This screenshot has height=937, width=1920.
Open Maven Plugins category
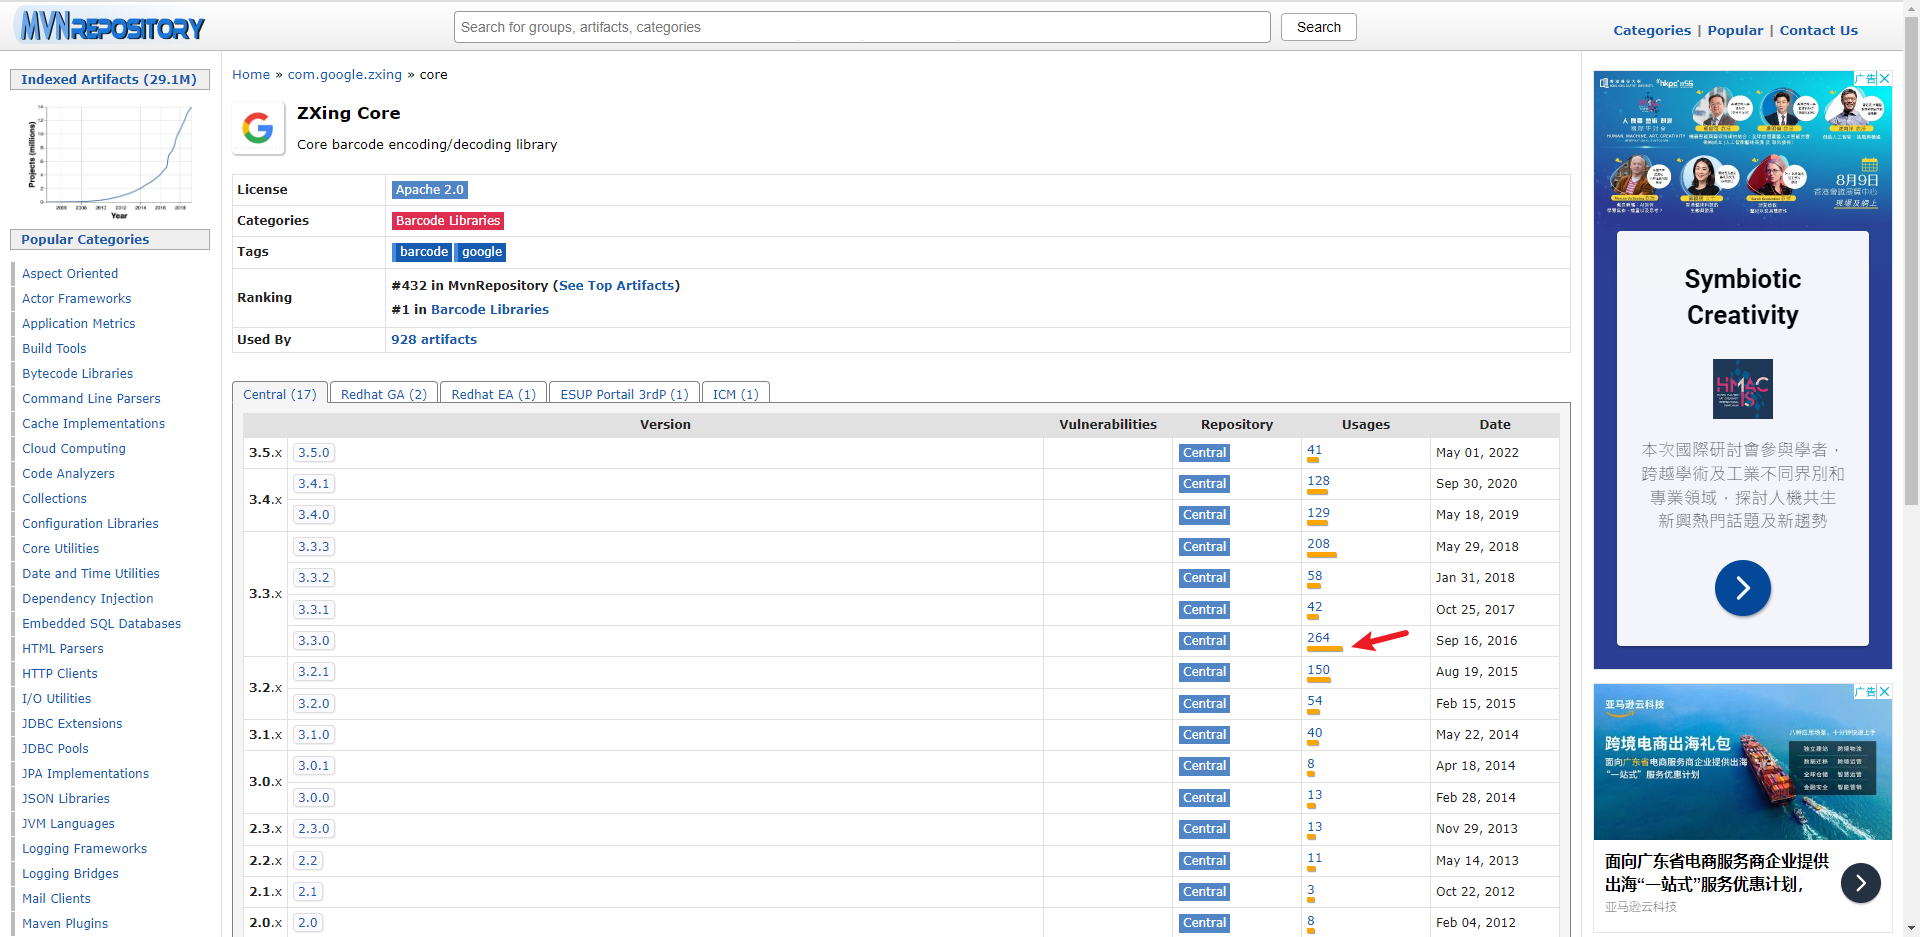tap(65, 923)
